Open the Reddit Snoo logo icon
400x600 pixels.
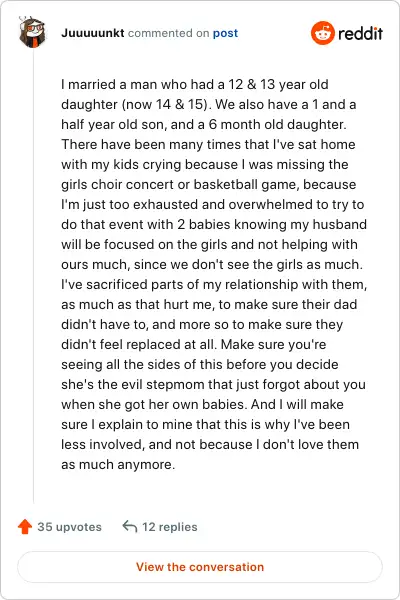322,33
